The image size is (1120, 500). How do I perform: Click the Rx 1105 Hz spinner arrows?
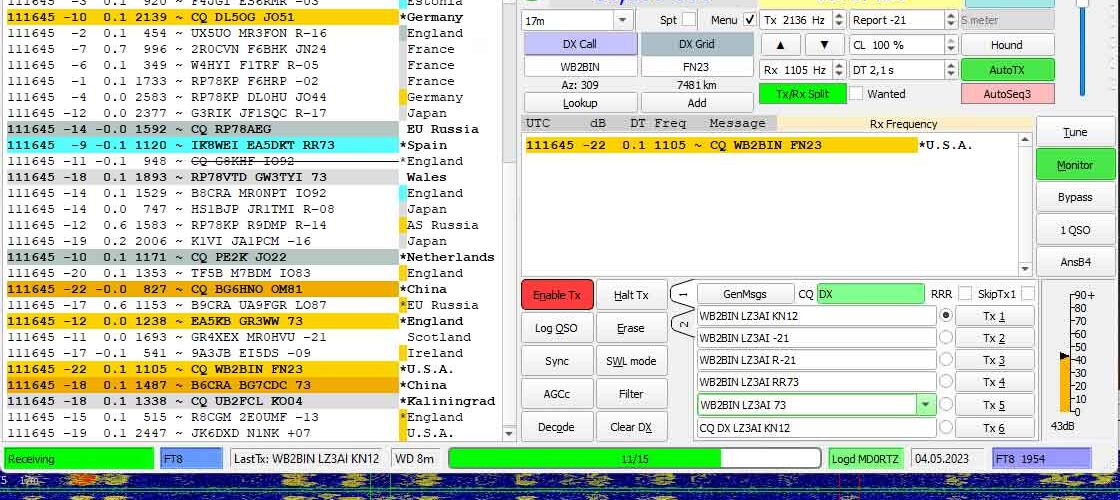[x=839, y=70]
